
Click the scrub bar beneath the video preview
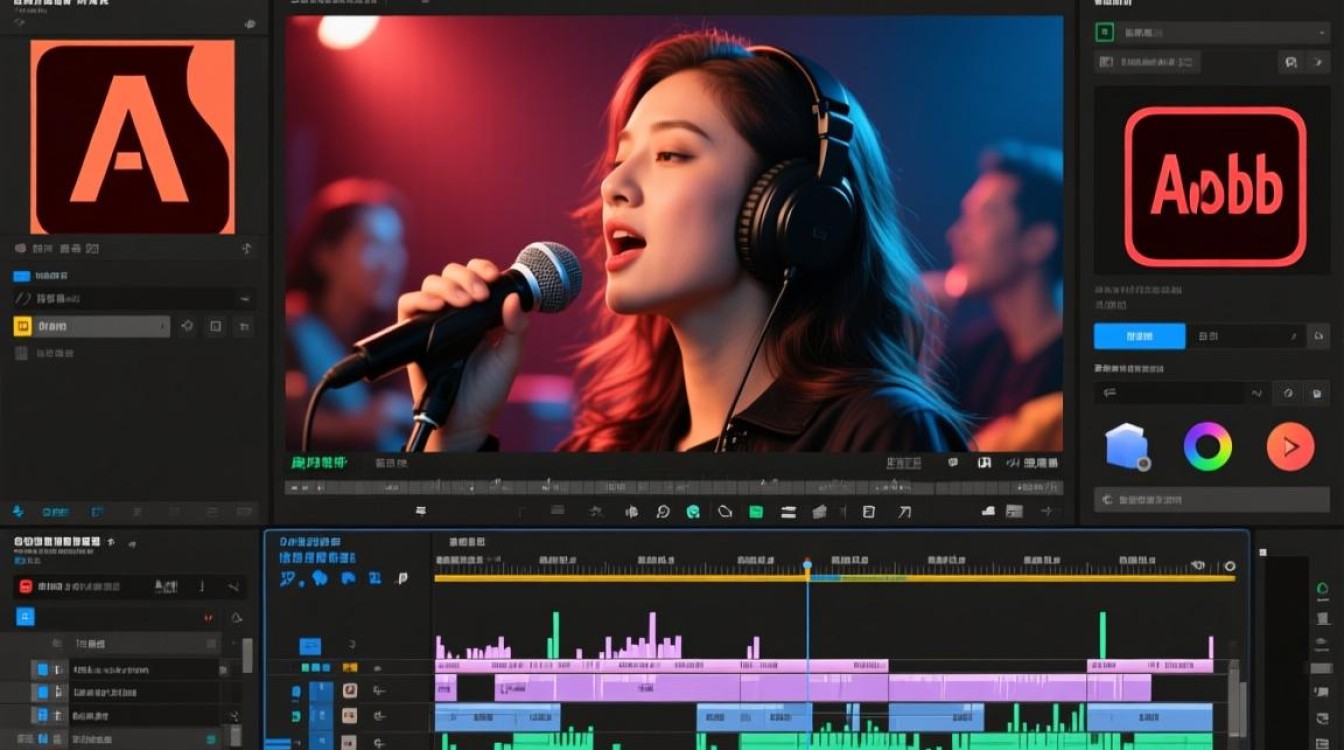(x=674, y=488)
